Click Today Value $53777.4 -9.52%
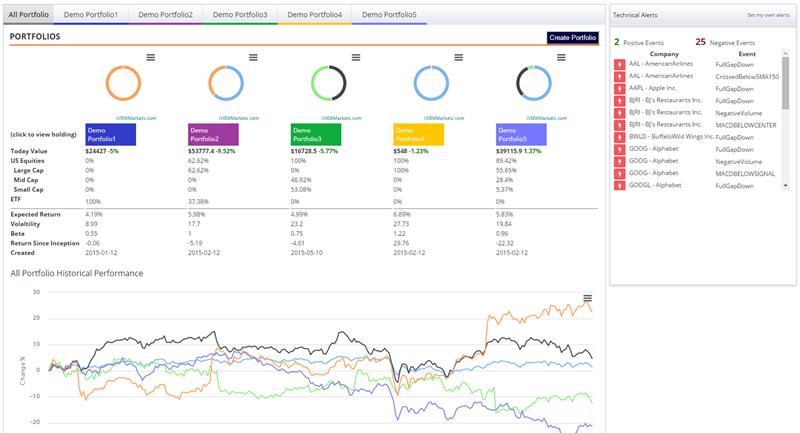800x433 pixels. click(212, 151)
